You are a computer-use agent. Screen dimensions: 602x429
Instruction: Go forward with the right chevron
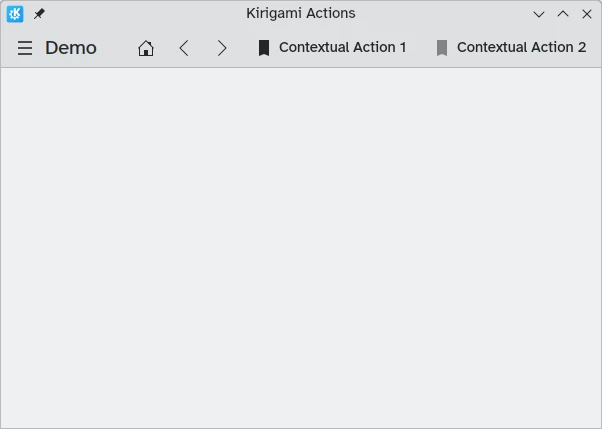(x=222, y=48)
